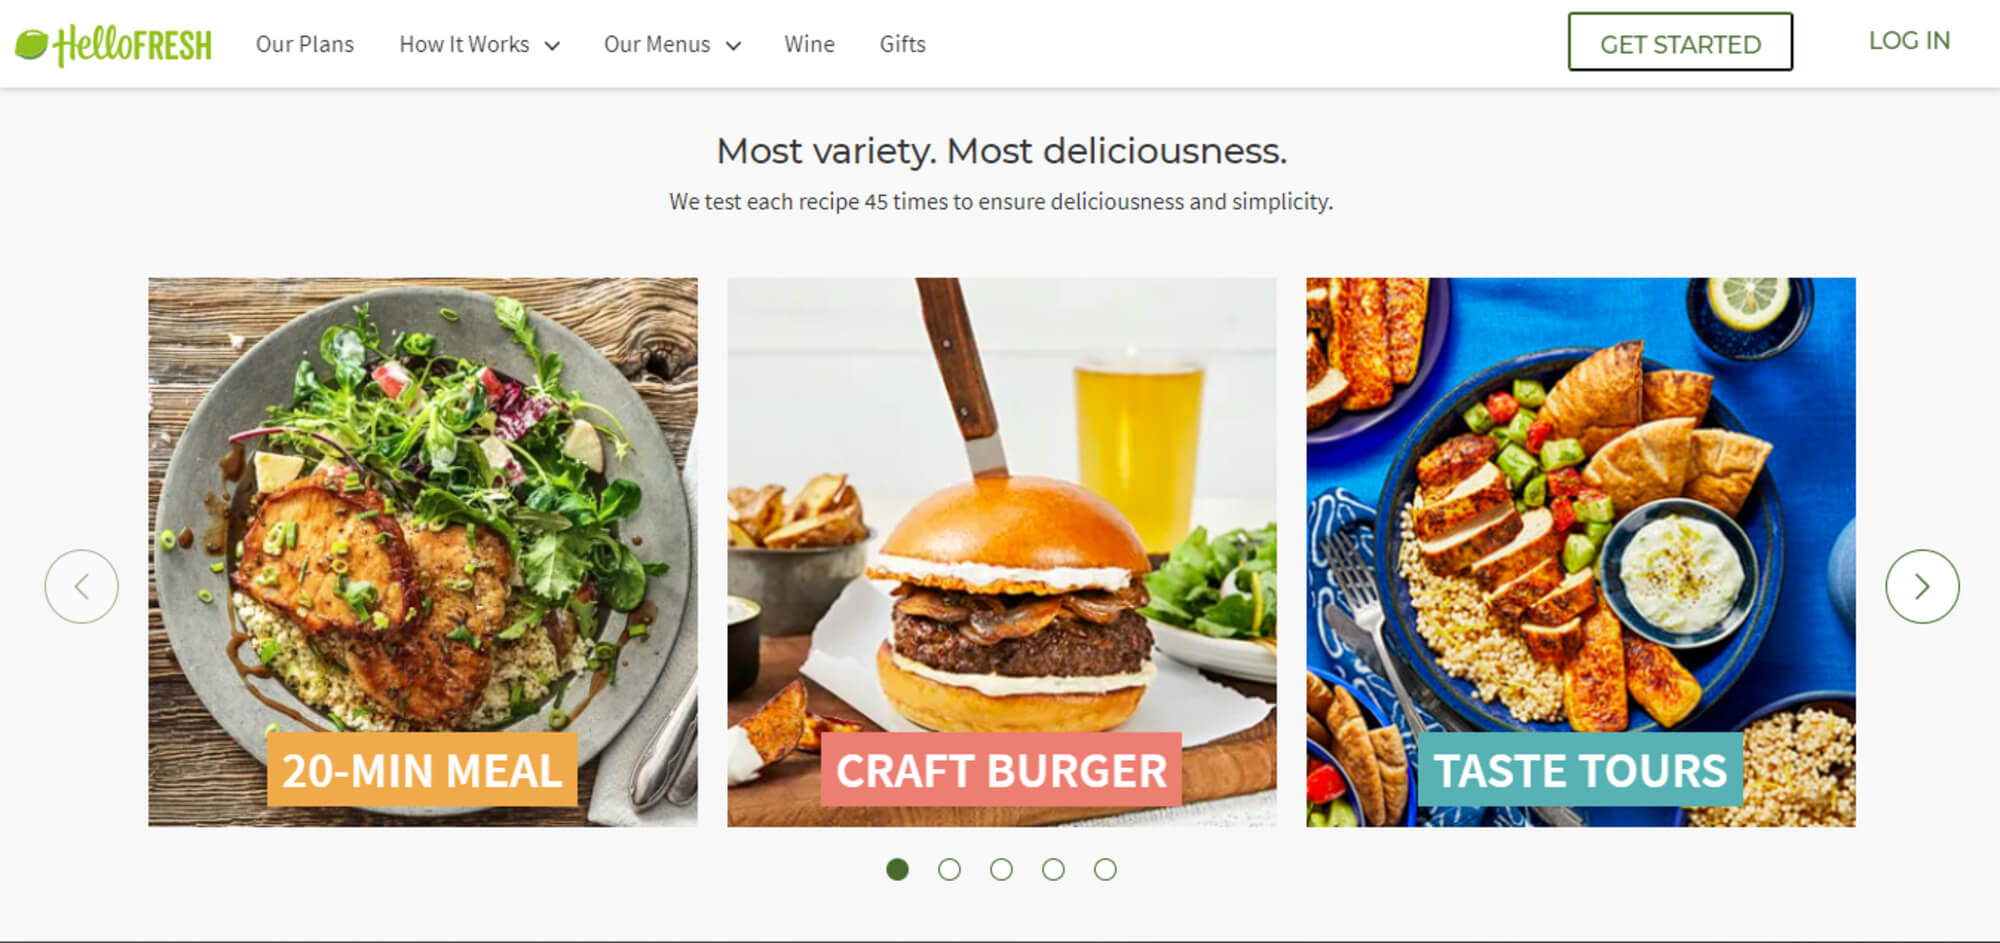Image resolution: width=2000 pixels, height=943 pixels.
Task: Open the CRAFT BURGER image card
Action: click(1002, 552)
